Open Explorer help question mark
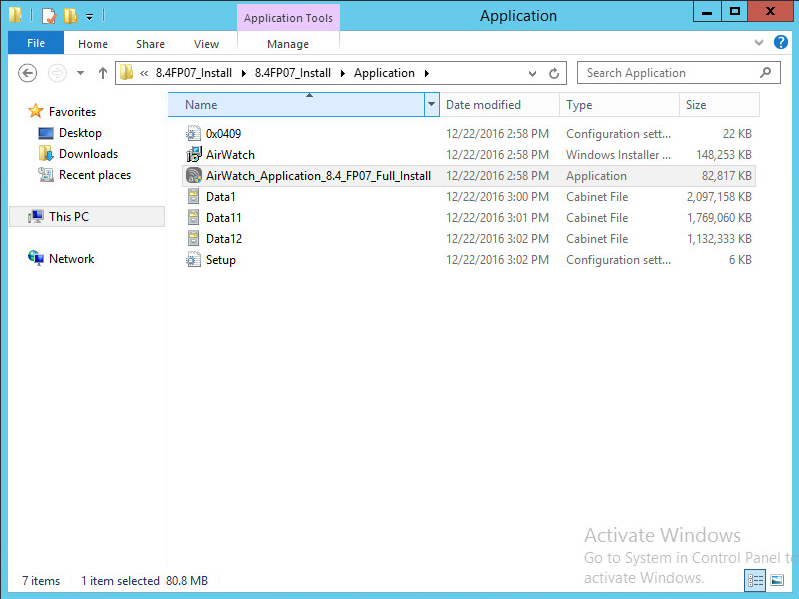The image size is (799, 599). tap(780, 42)
